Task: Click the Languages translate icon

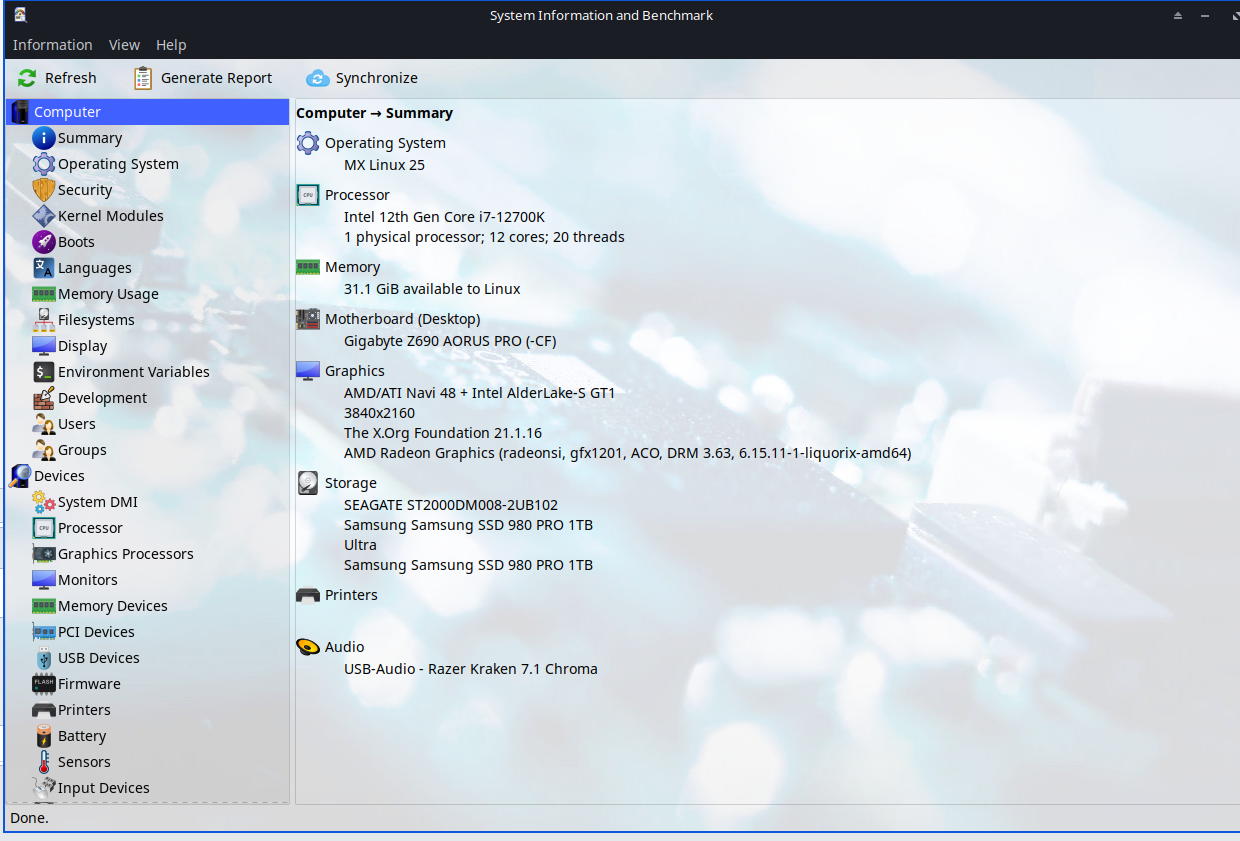Action: (43, 268)
